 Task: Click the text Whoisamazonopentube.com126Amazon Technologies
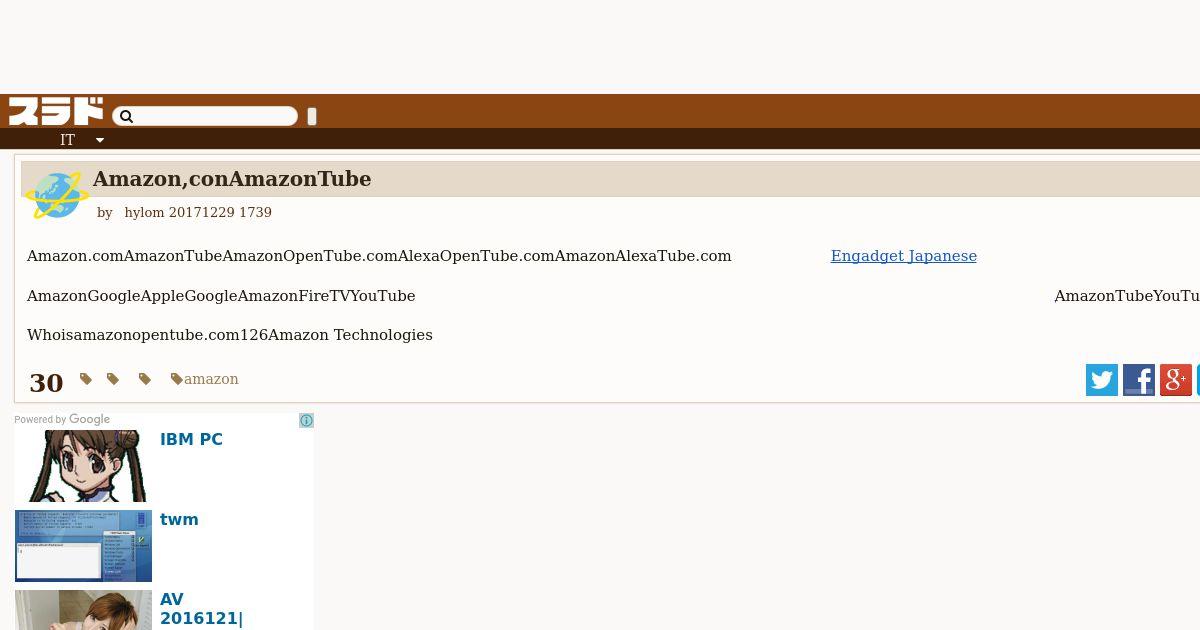[x=230, y=335]
